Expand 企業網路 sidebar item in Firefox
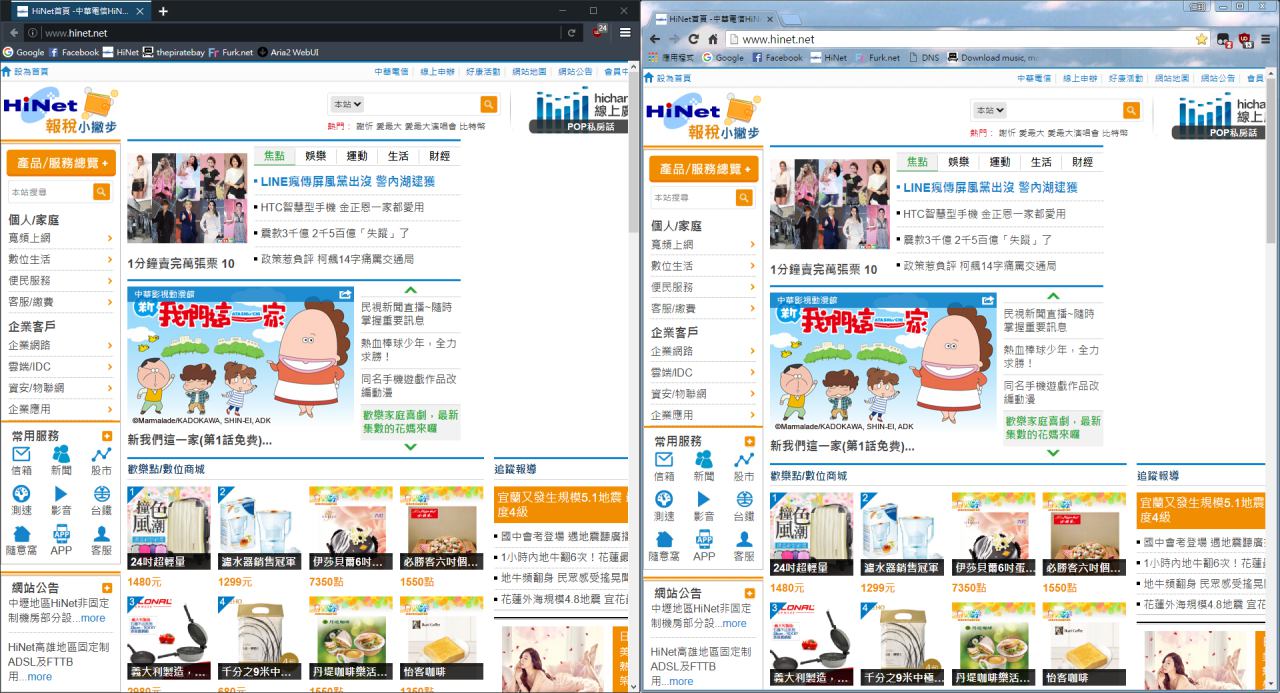 [61, 345]
